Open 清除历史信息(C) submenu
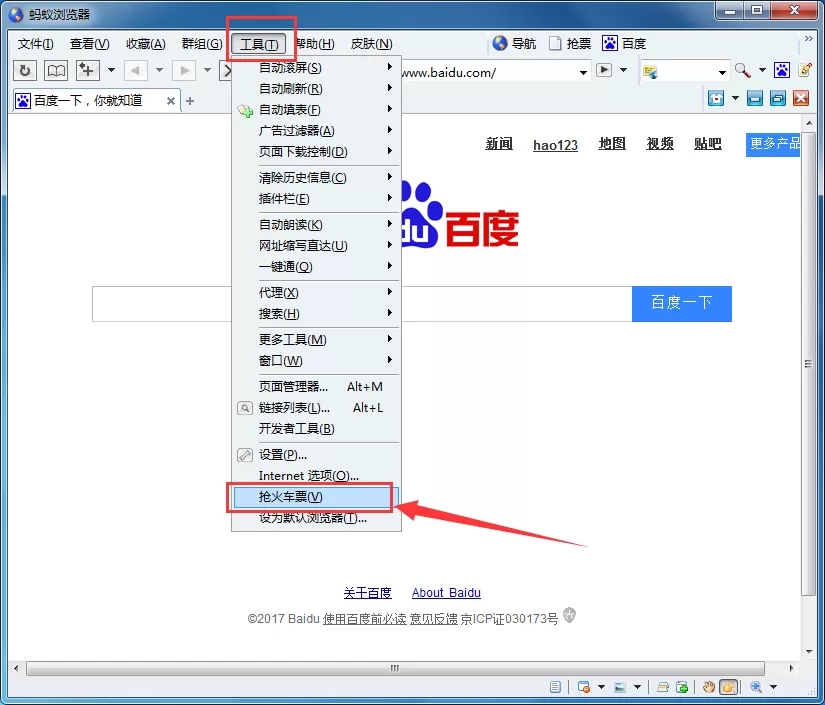The image size is (825, 705). [x=316, y=178]
